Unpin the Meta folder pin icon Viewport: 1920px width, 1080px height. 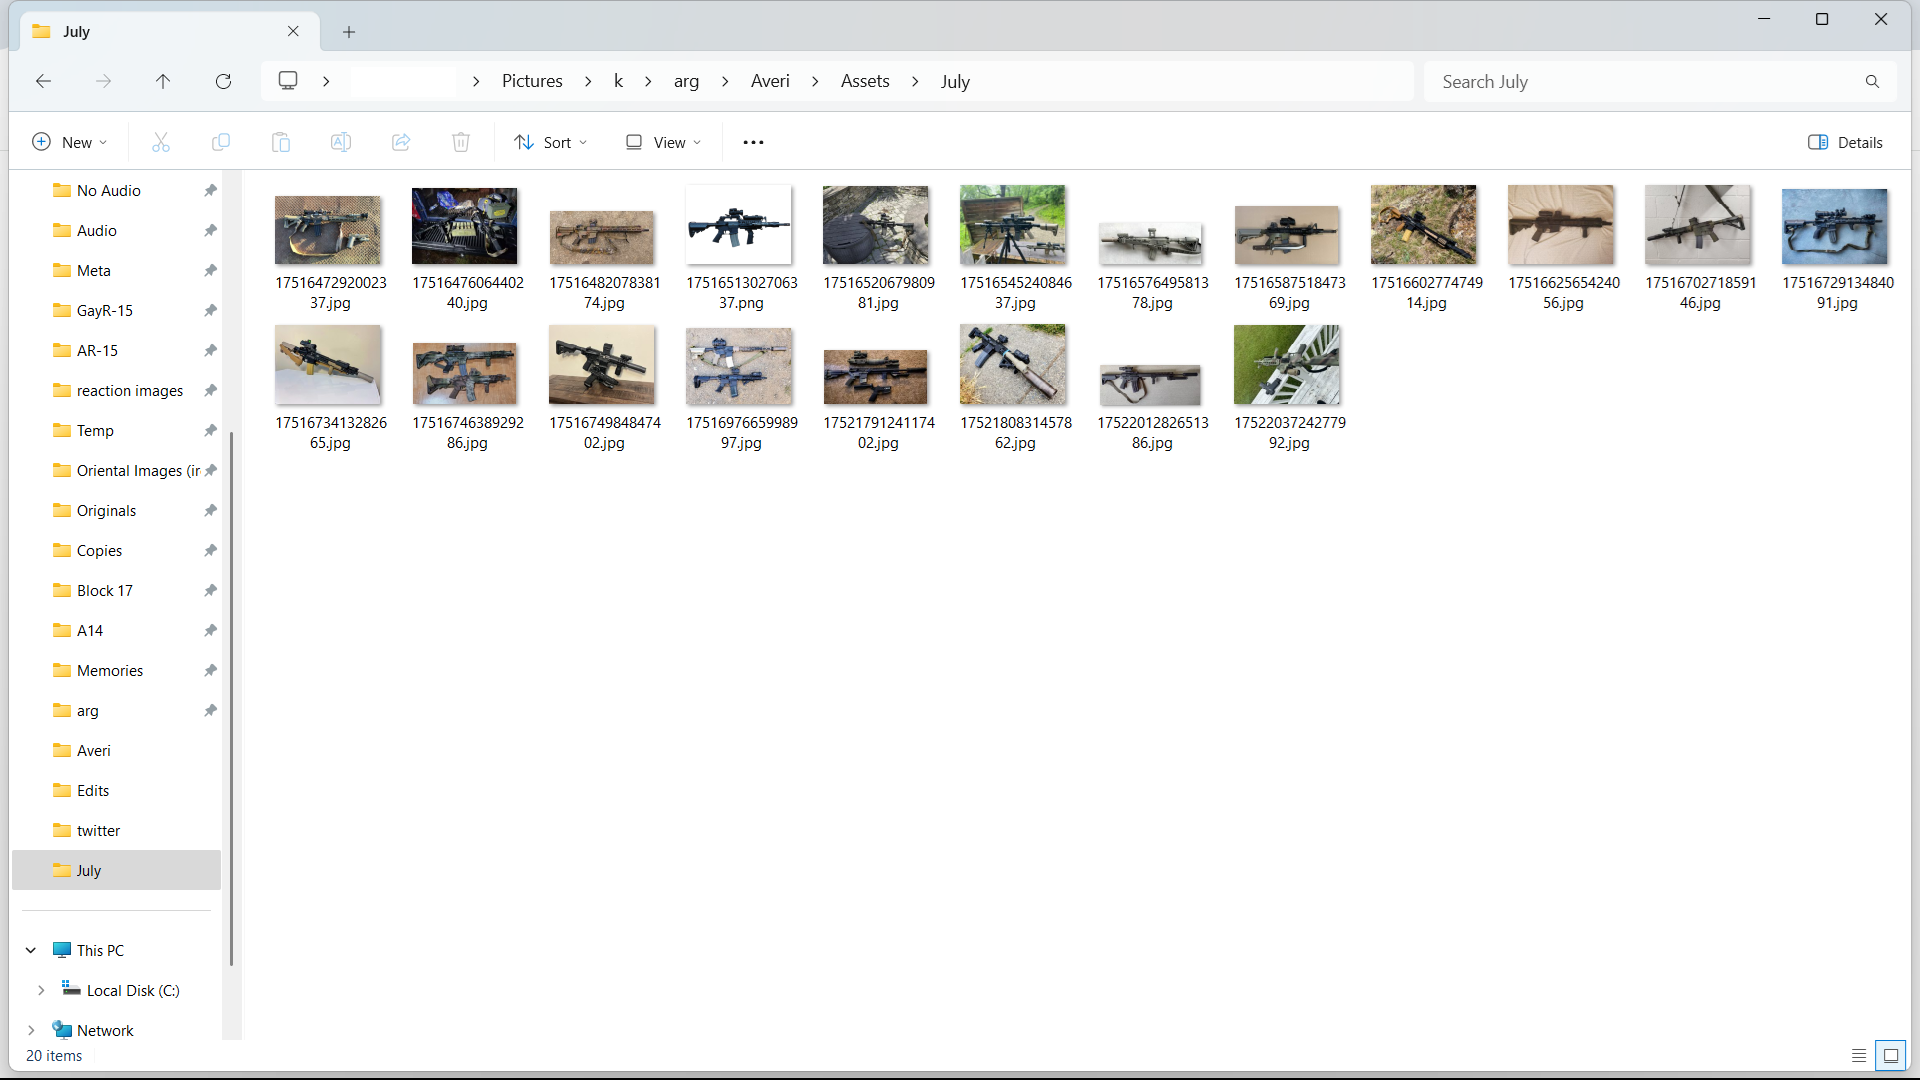[x=210, y=270]
